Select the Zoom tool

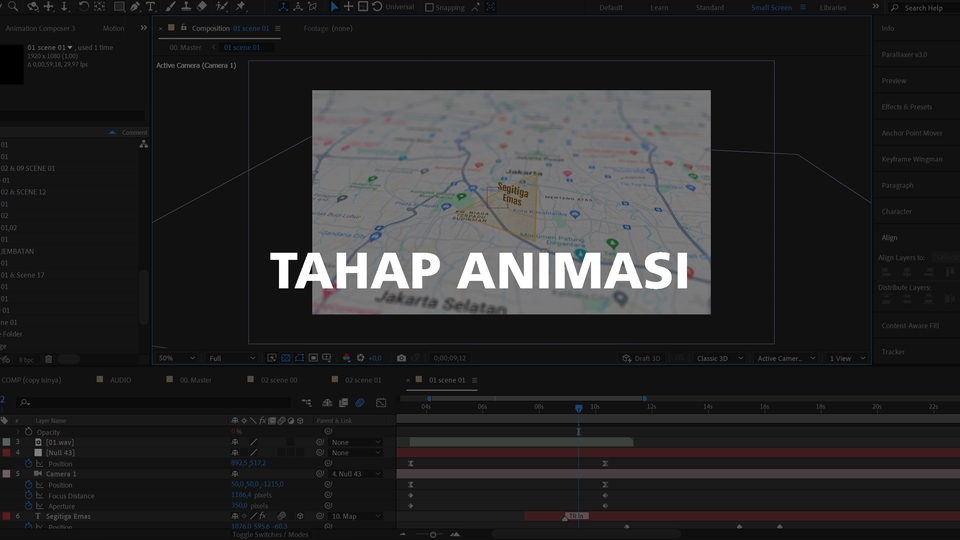coord(13,7)
